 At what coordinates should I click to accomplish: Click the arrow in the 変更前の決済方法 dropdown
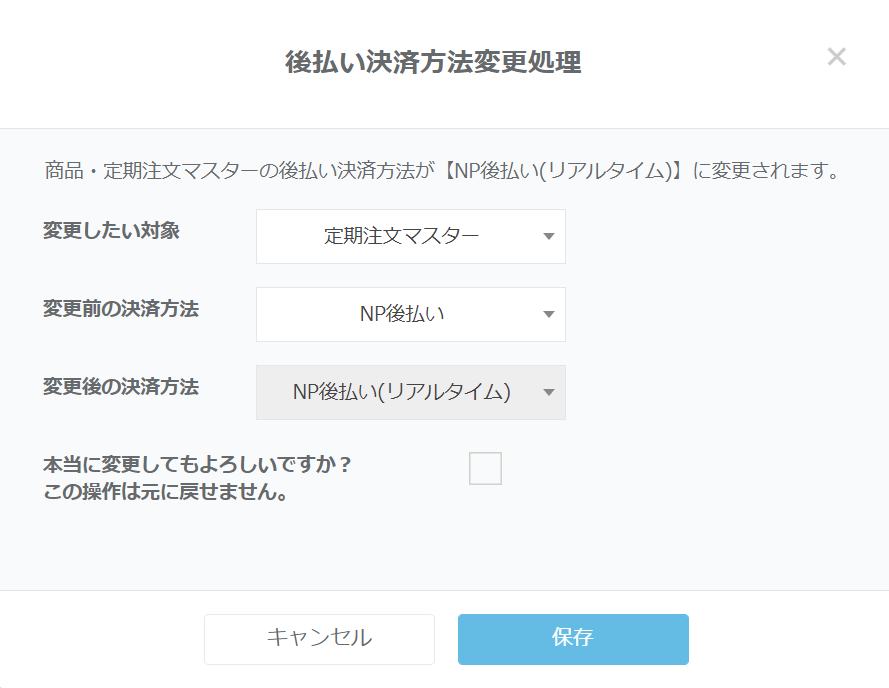tap(548, 315)
